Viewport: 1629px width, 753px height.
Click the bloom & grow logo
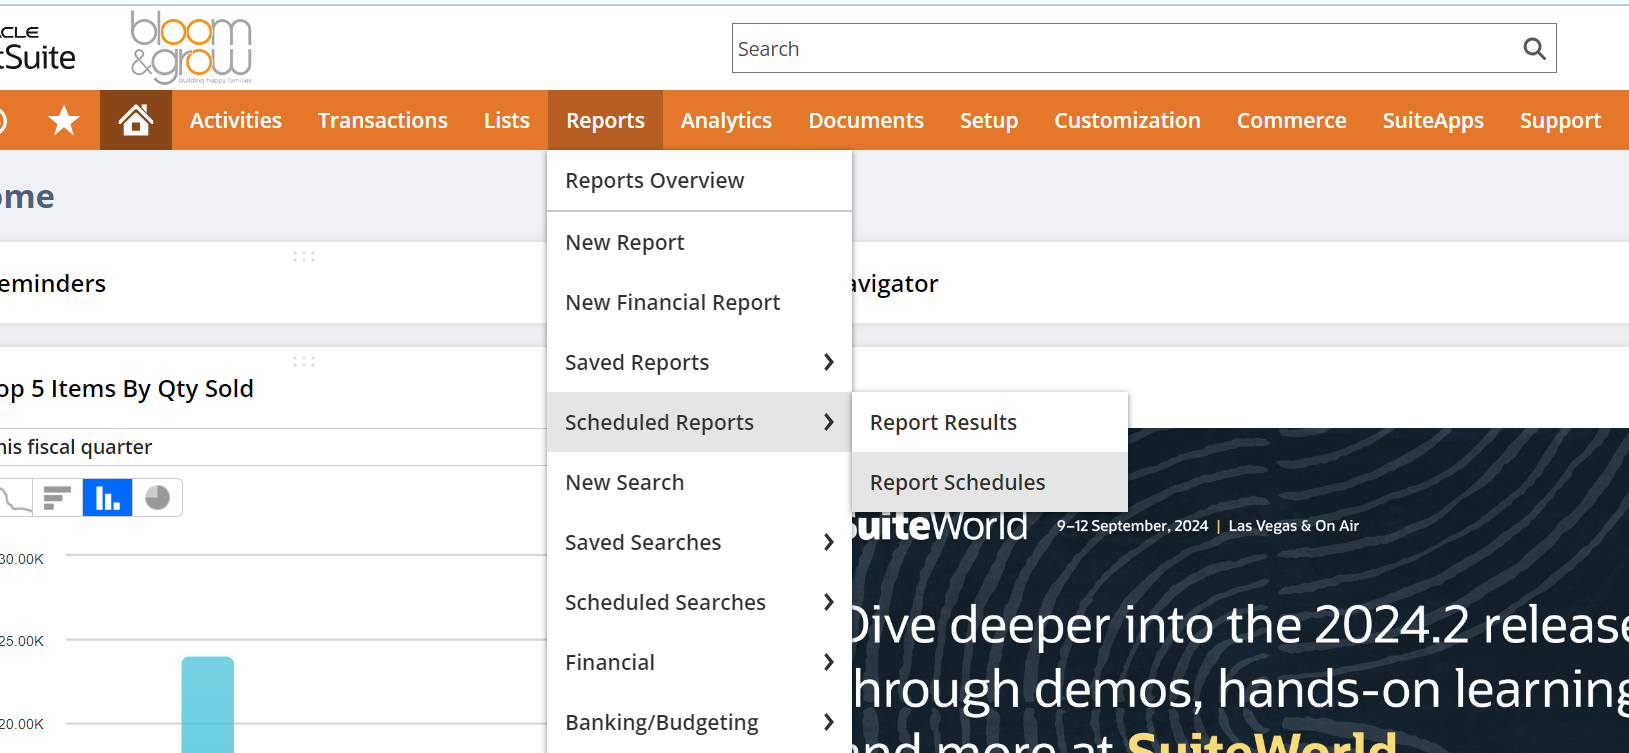[191, 47]
